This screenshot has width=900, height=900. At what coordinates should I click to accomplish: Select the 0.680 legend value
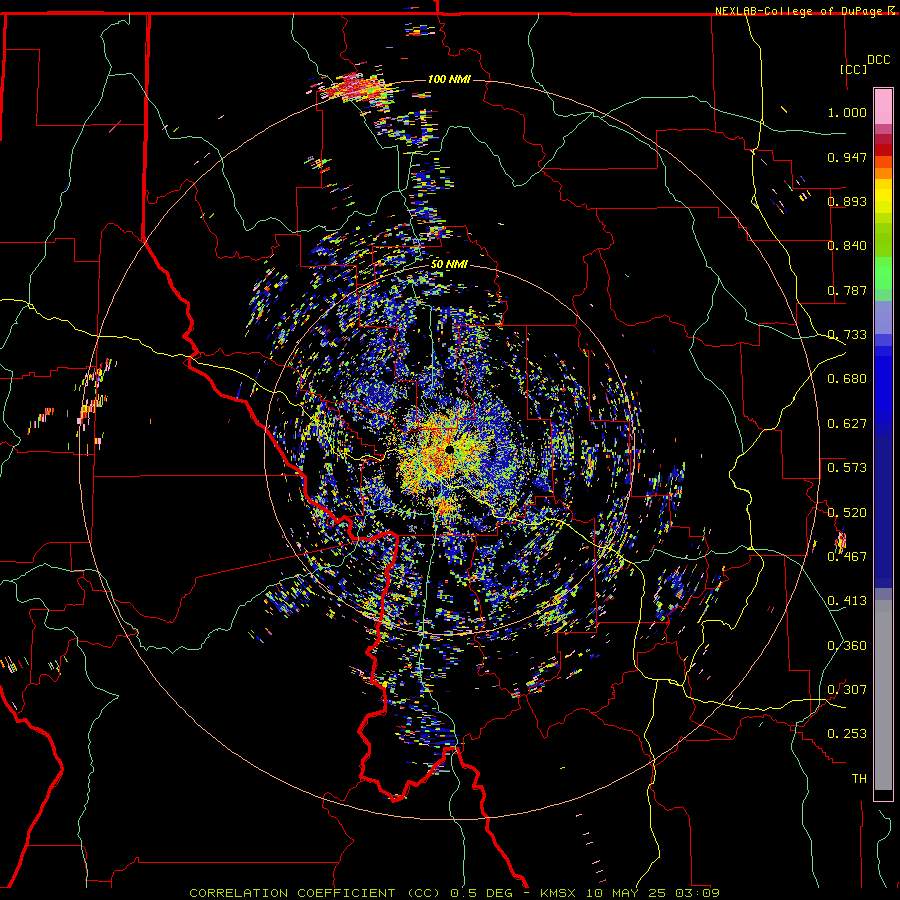tap(847, 379)
